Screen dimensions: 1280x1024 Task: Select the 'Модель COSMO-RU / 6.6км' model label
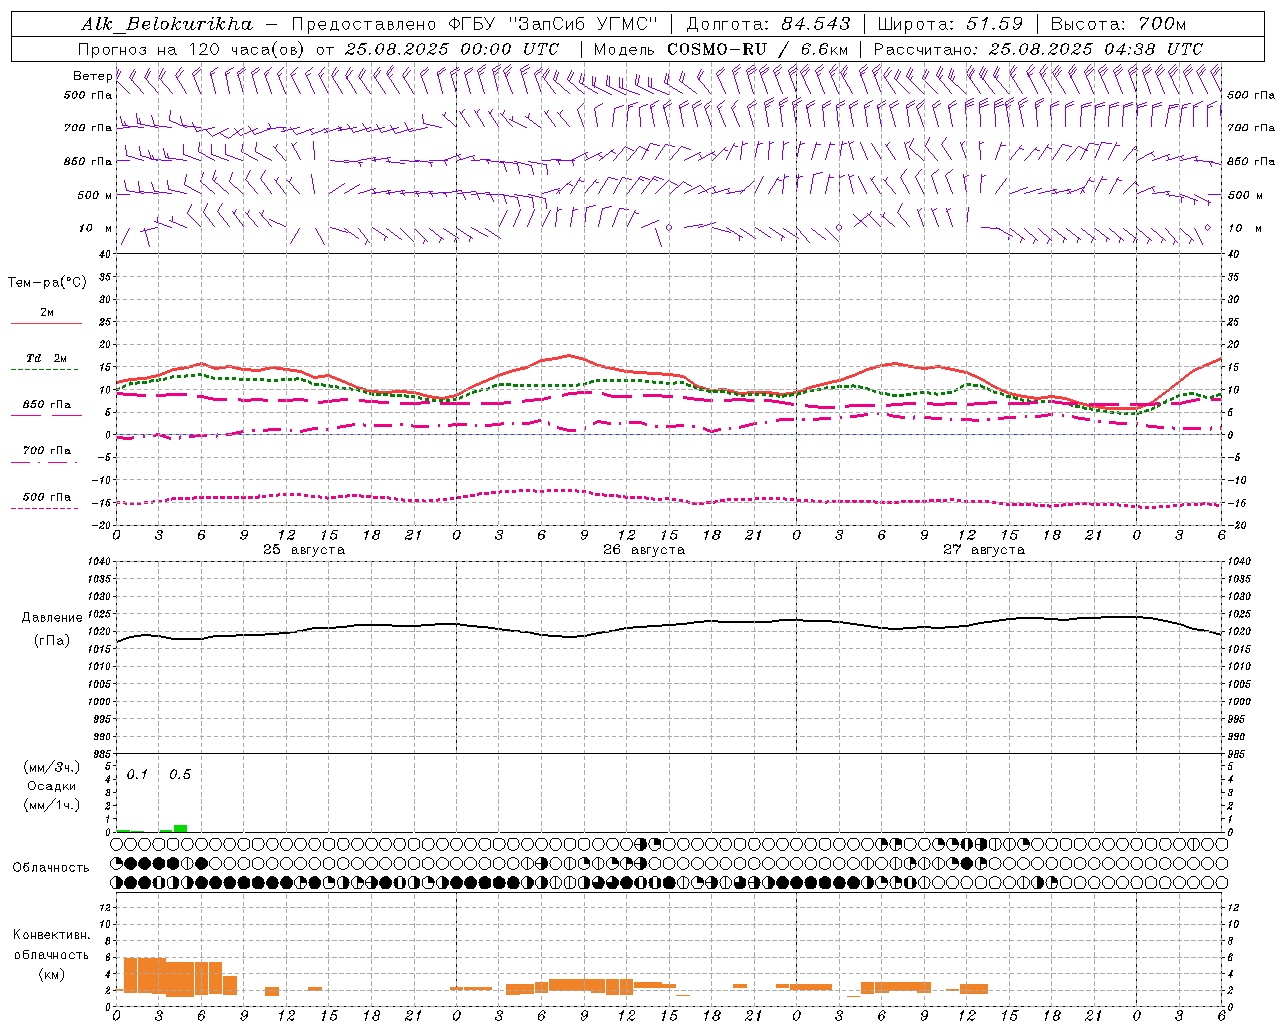coord(721,49)
